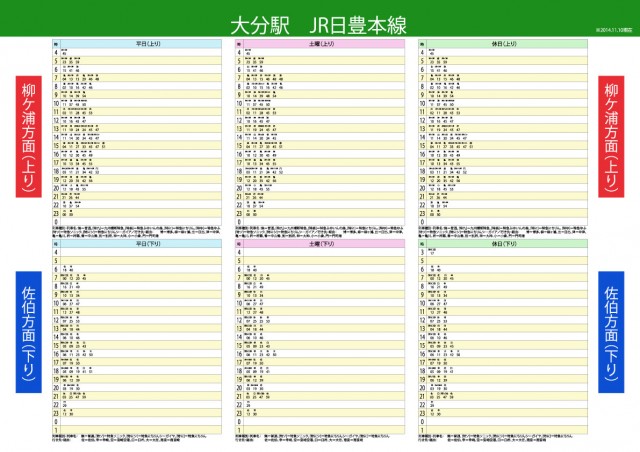Select hour 12 row in 土曜(下り) table
The height and width of the screenshot is (452, 640).
(x=320, y=320)
